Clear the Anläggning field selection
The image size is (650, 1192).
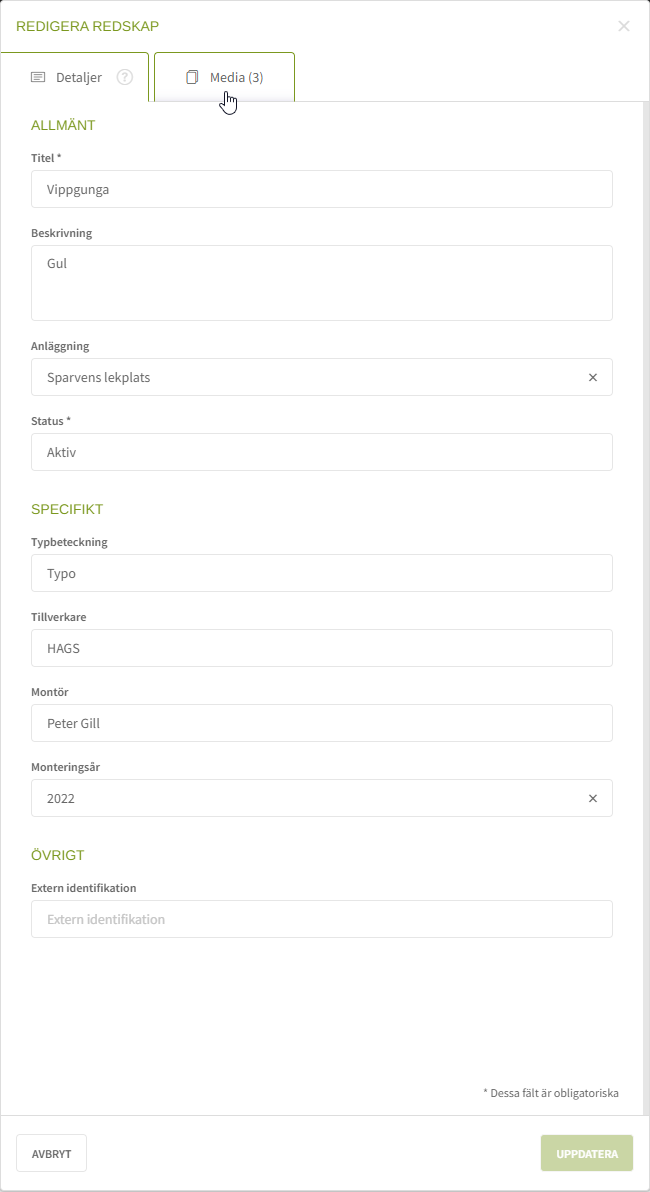[592, 377]
